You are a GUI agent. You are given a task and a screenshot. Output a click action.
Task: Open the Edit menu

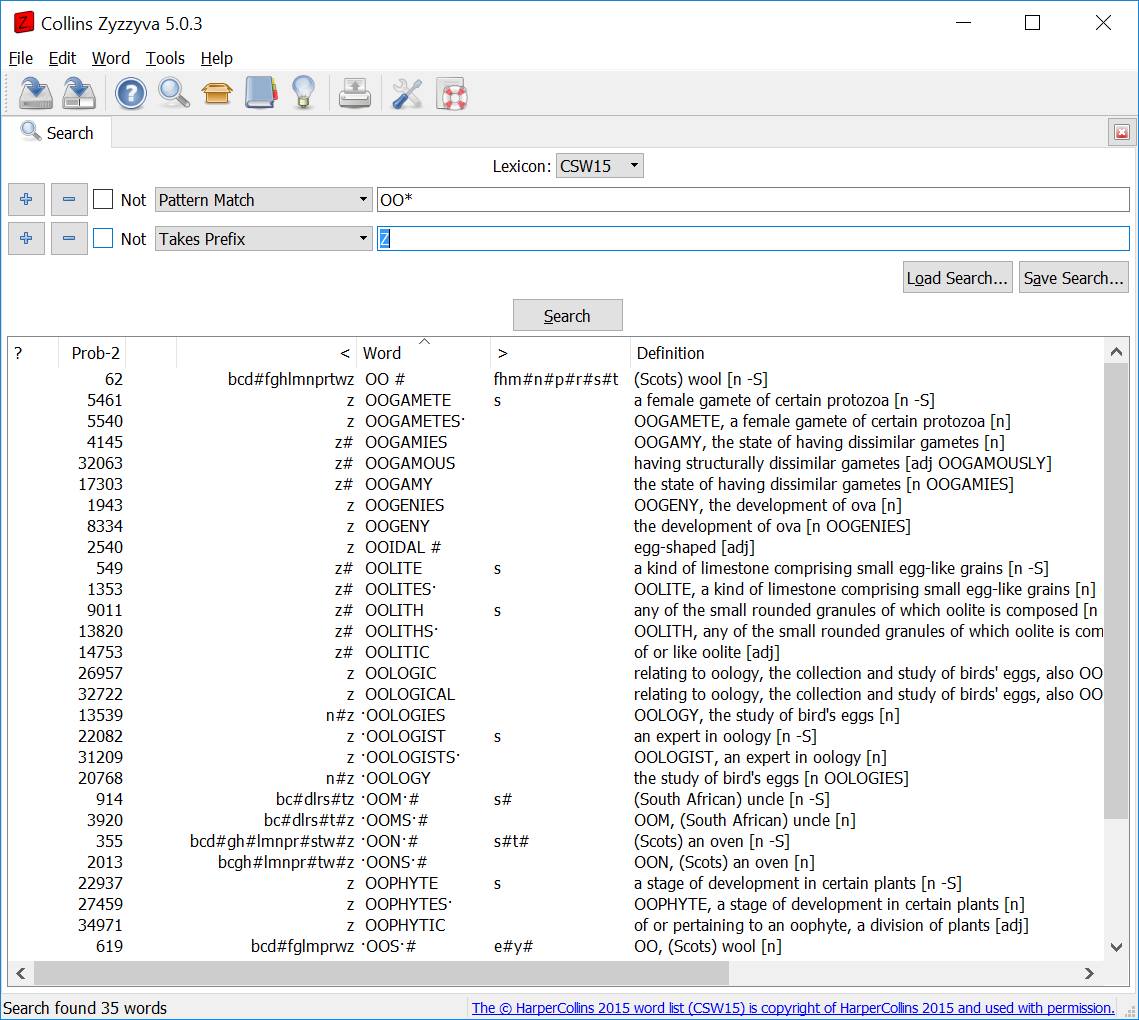(62, 58)
